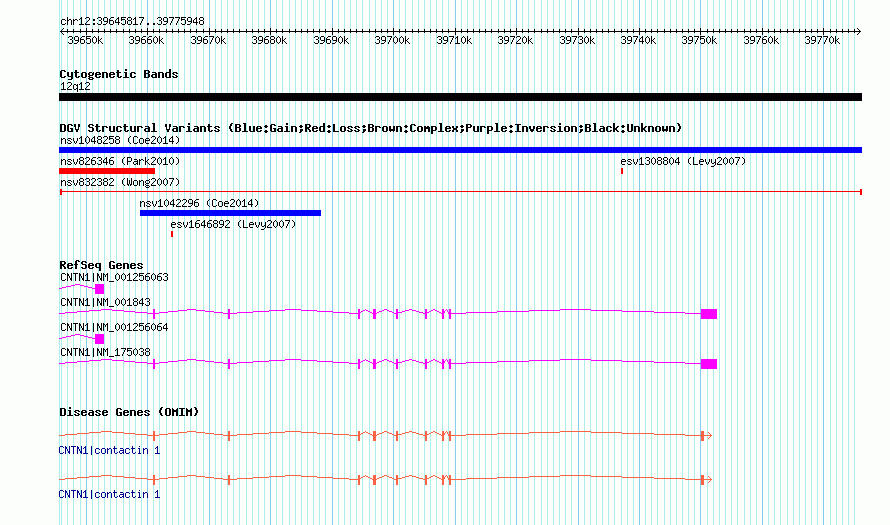Select the large terminal exon of NM_175038
This screenshot has height=525, width=890.
[x=709, y=364]
